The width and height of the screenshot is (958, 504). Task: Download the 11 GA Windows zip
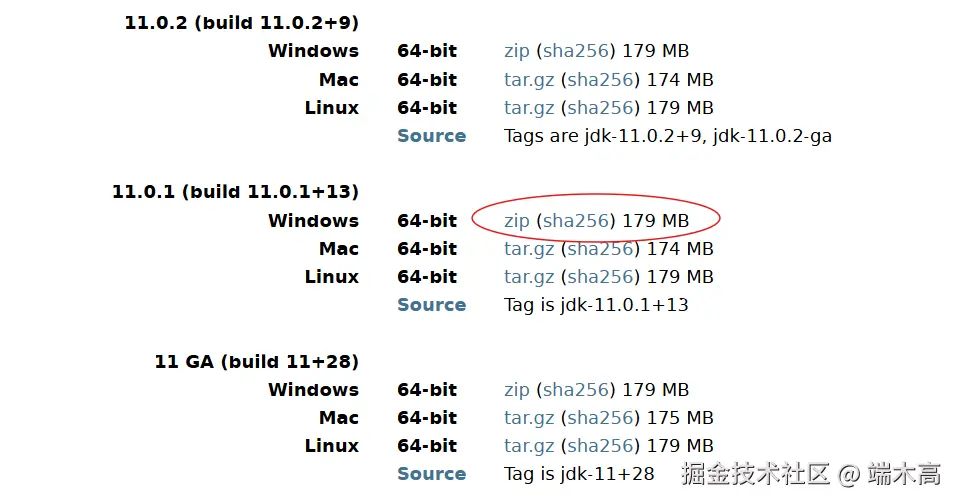pyautogui.click(x=516, y=390)
